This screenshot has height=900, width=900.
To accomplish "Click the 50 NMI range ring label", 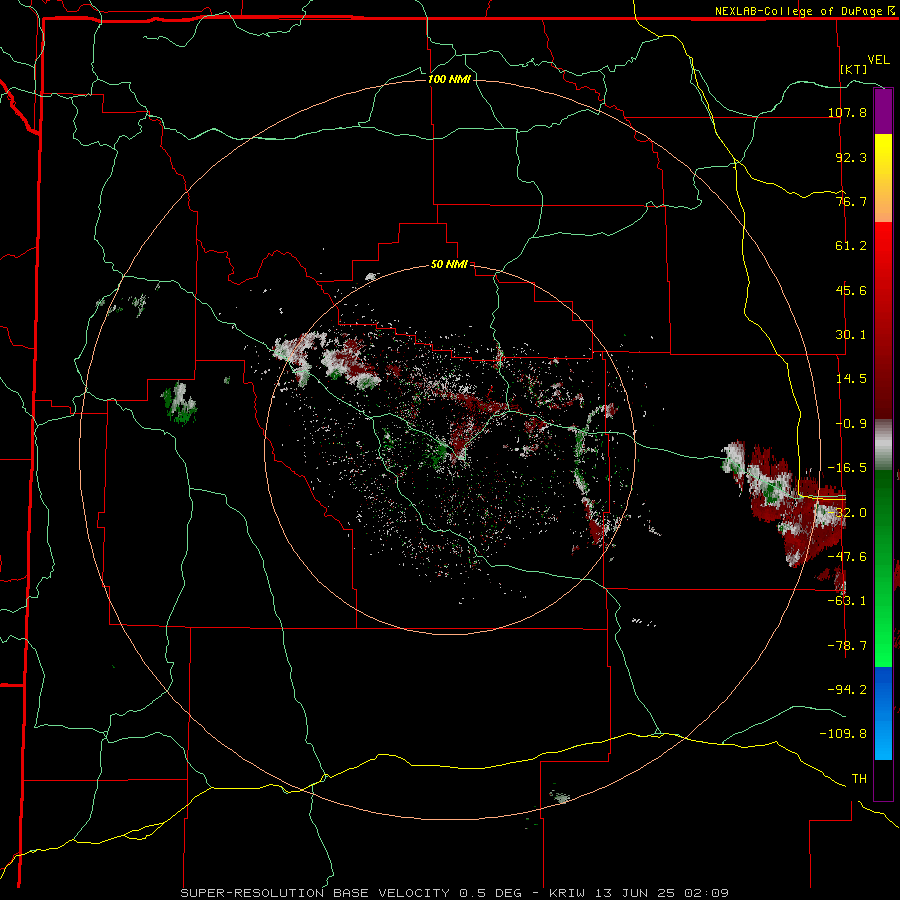I will click(x=449, y=264).
